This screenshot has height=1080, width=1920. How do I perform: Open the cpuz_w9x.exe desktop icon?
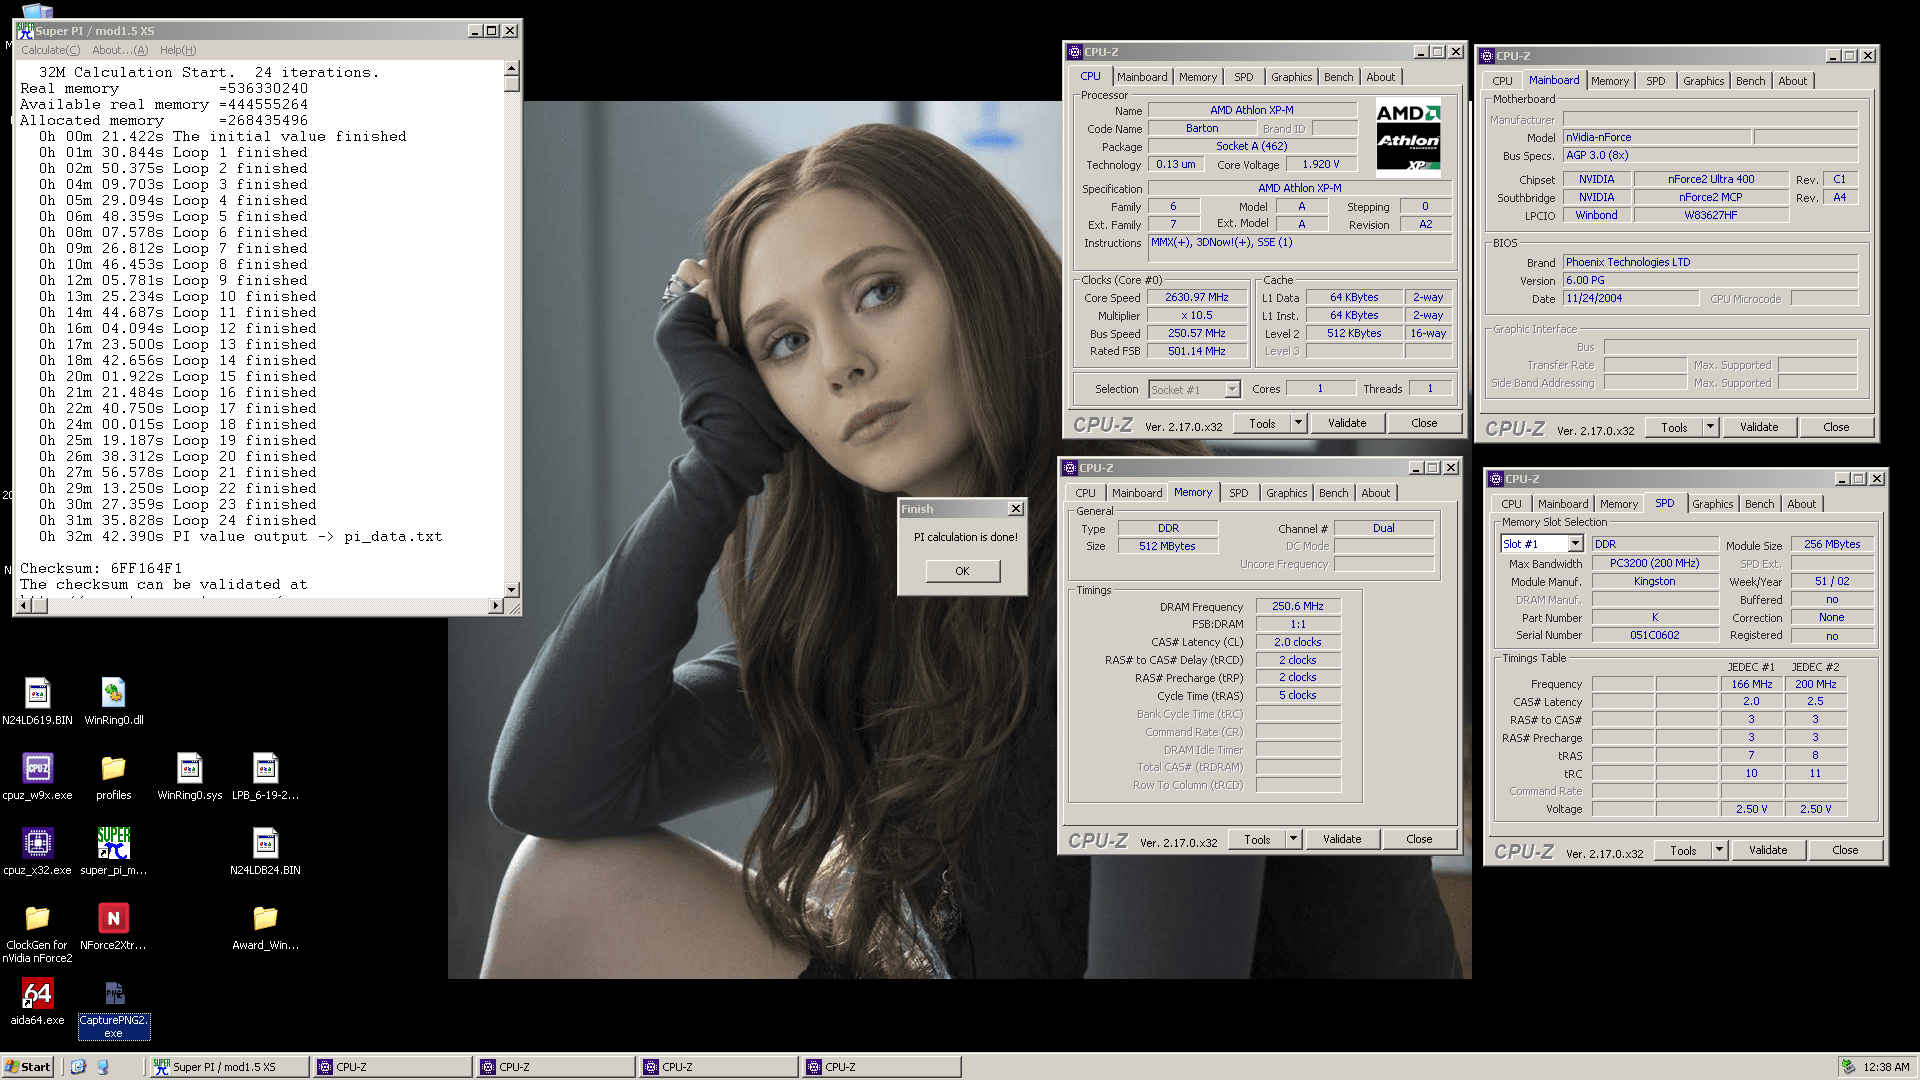click(x=37, y=769)
